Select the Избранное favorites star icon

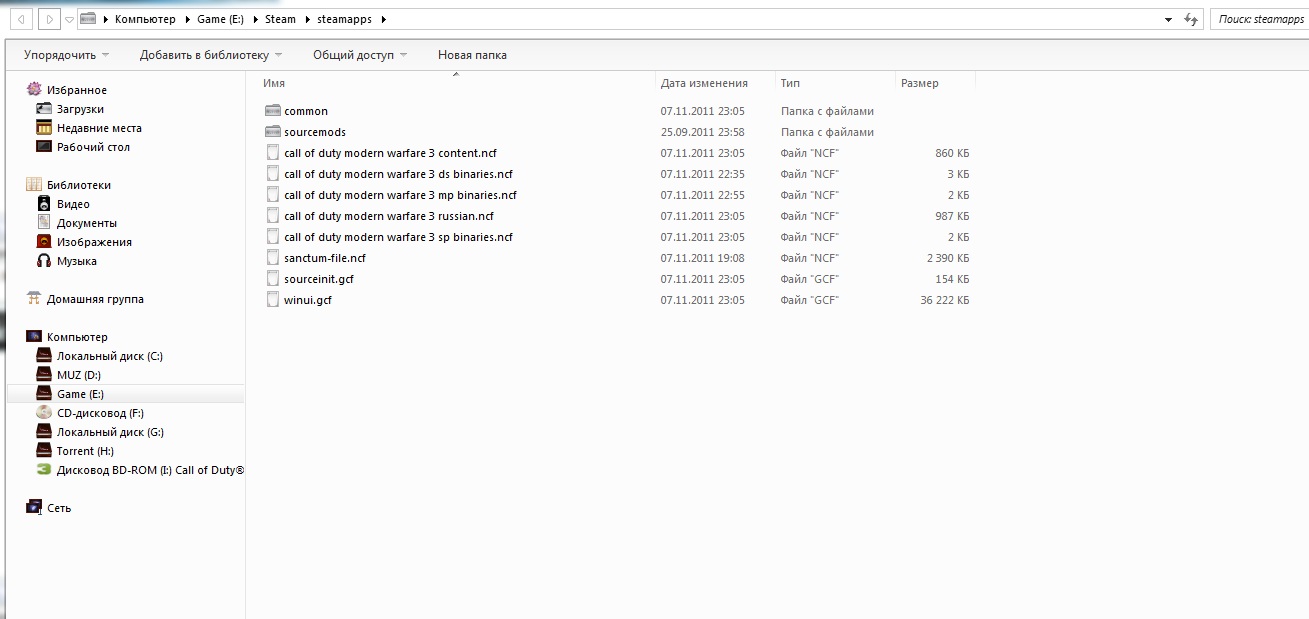tap(34, 90)
